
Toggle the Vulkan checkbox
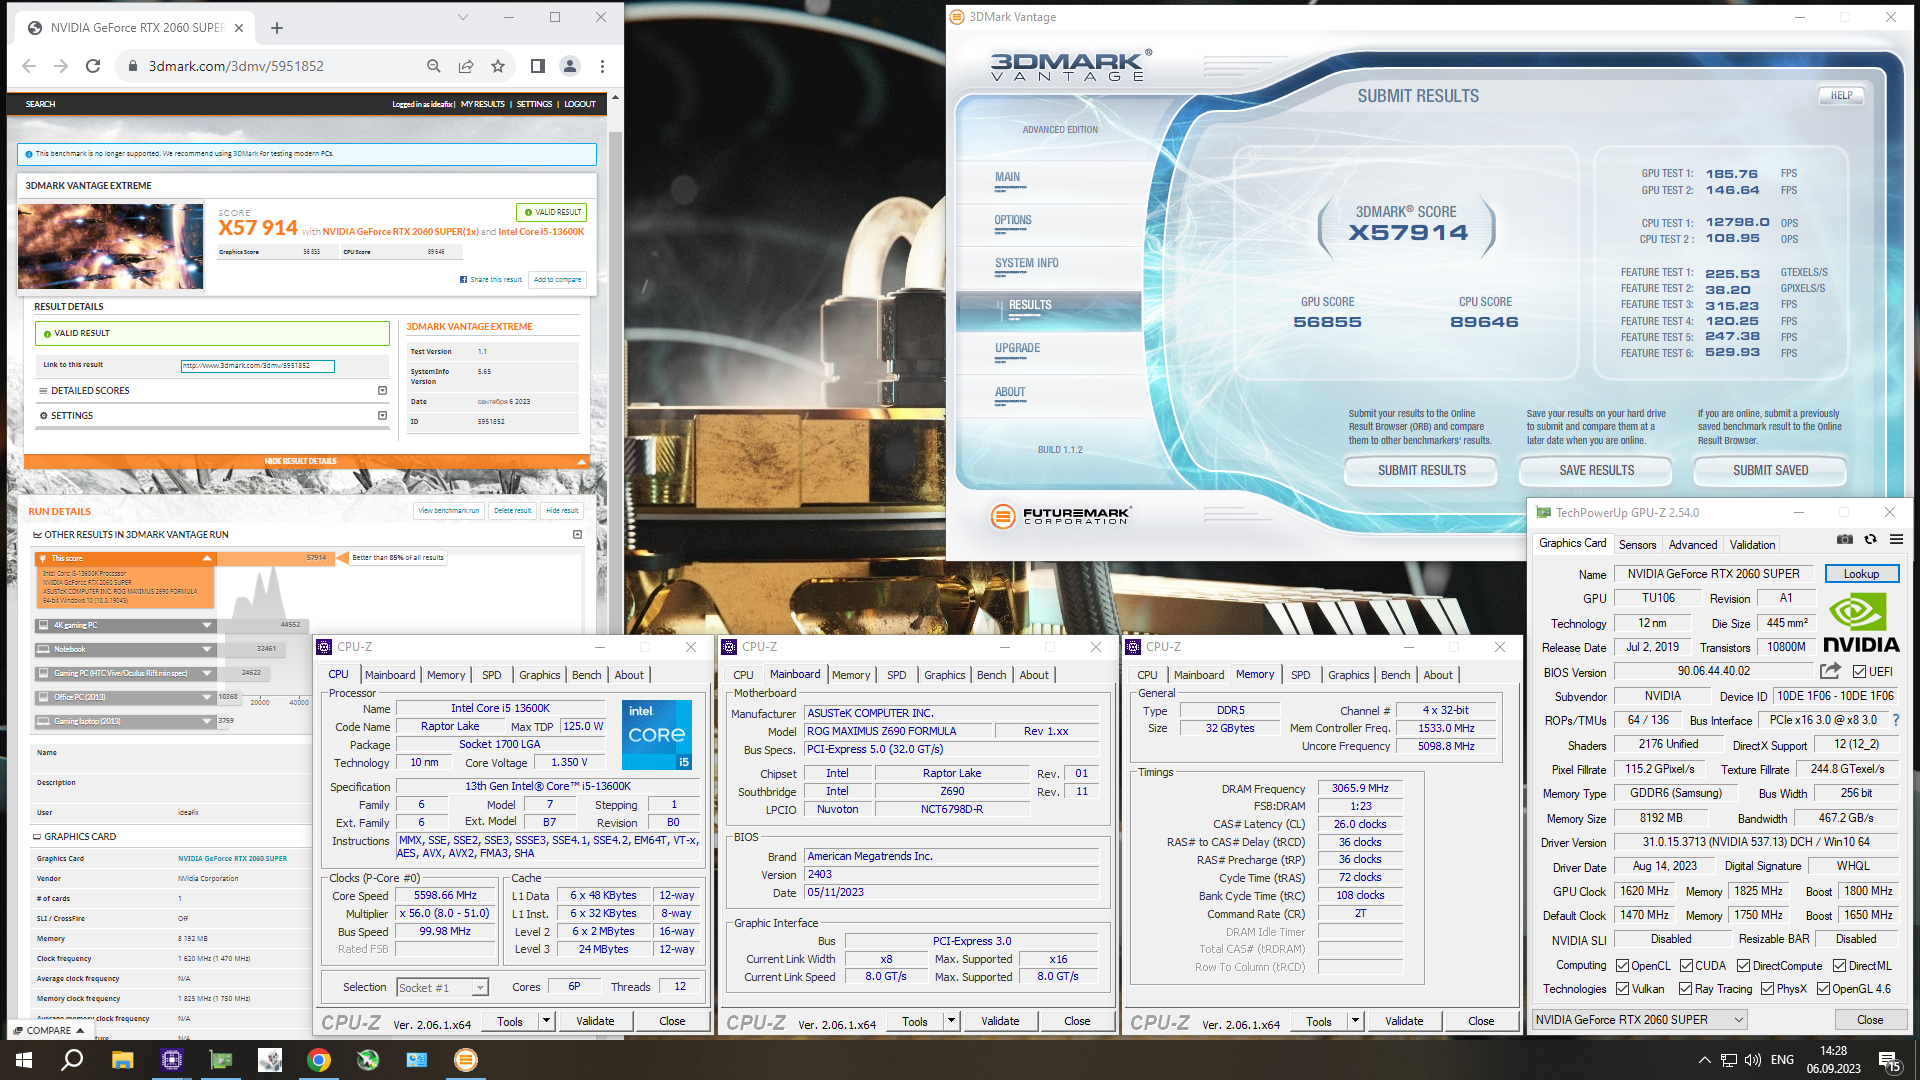coord(1622,989)
